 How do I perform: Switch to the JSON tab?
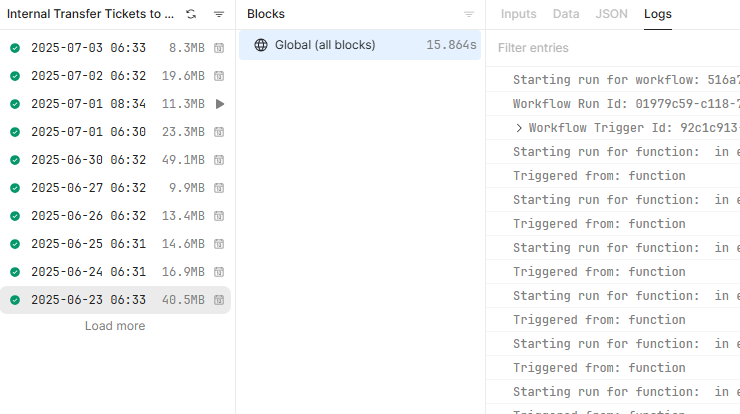click(611, 14)
